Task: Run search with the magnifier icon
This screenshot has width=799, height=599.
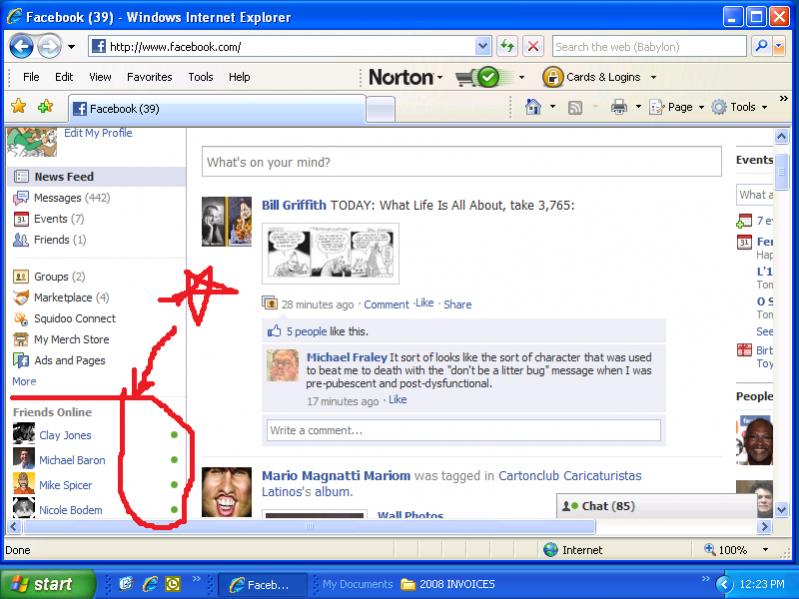Action: click(761, 47)
